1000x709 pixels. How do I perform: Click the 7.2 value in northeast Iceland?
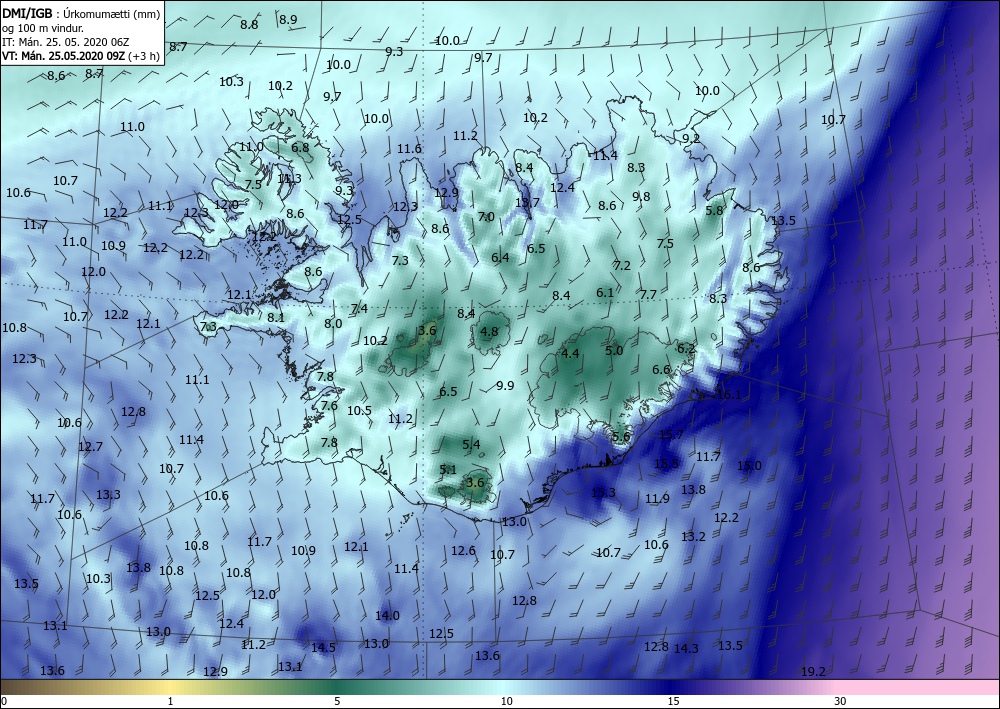(622, 266)
